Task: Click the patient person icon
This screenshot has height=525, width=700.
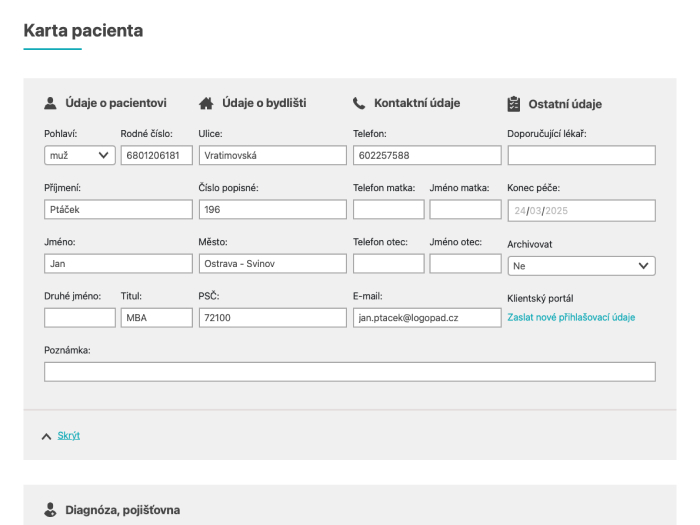Action: tap(50, 103)
